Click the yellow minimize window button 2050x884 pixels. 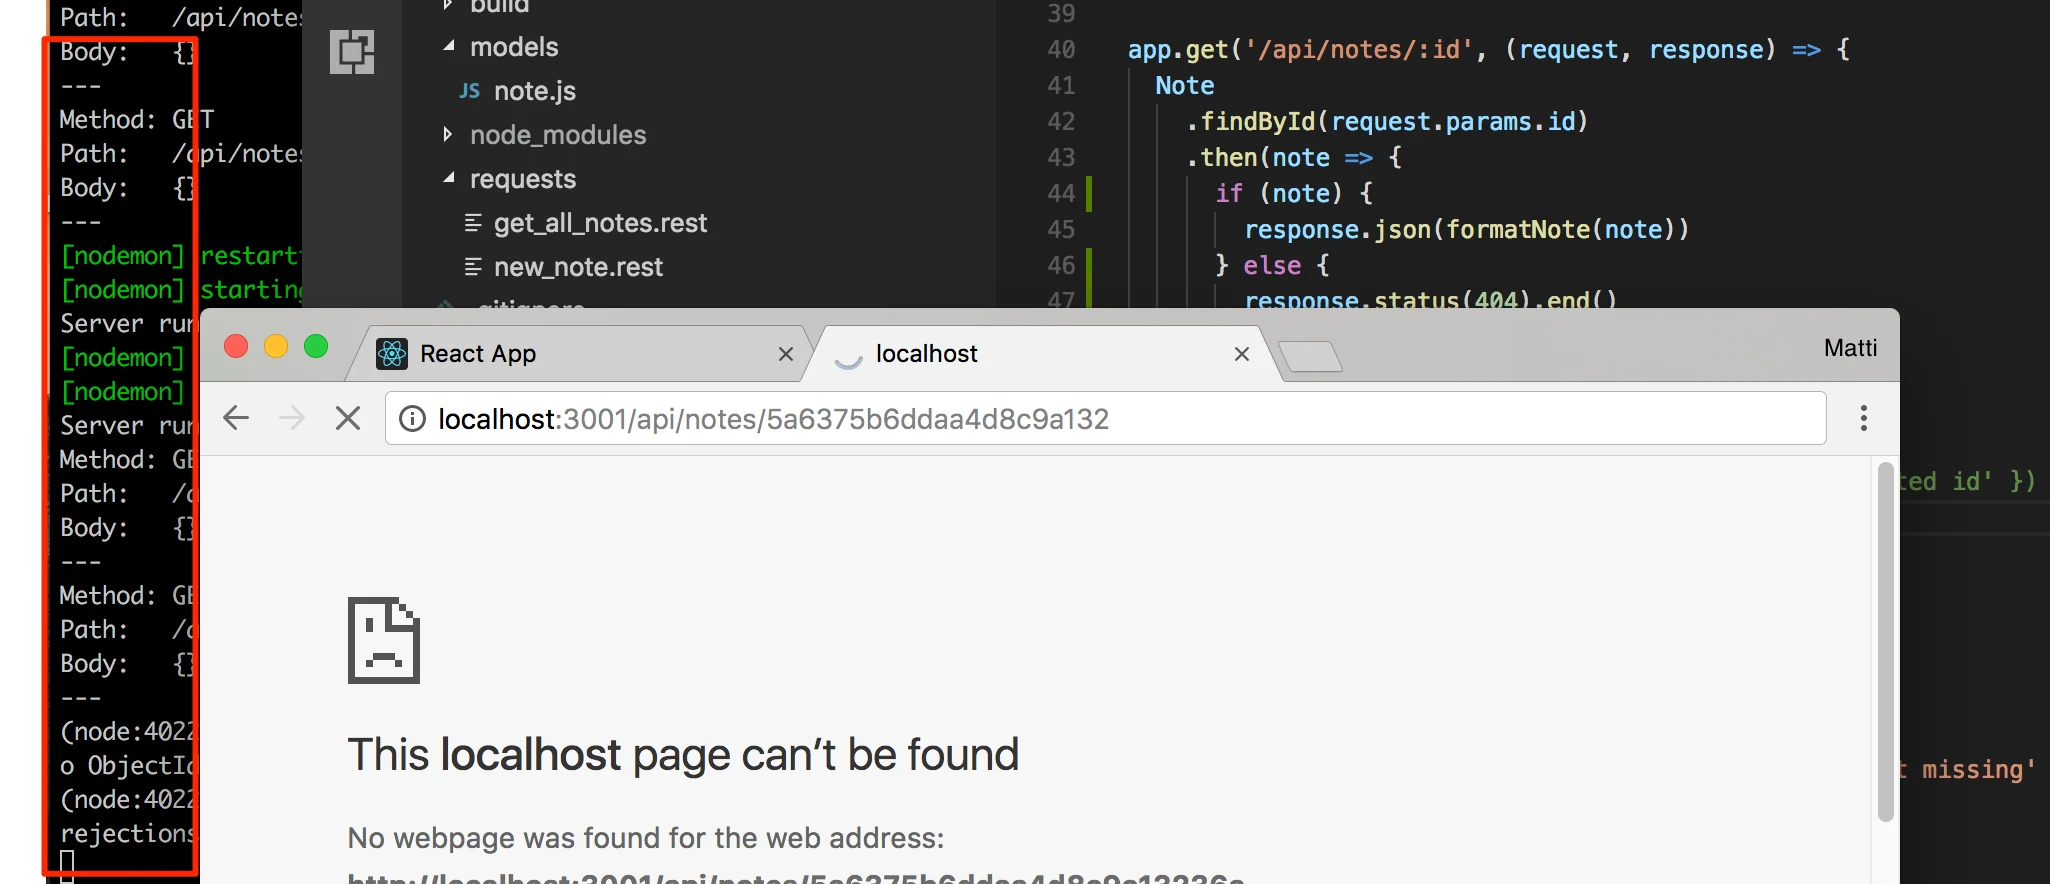click(x=276, y=346)
